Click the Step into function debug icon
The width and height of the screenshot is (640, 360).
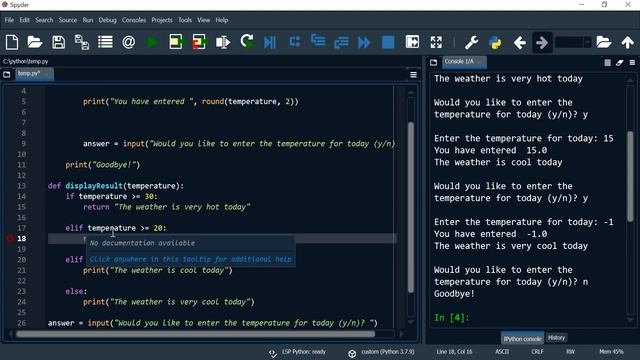tap(318, 41)
